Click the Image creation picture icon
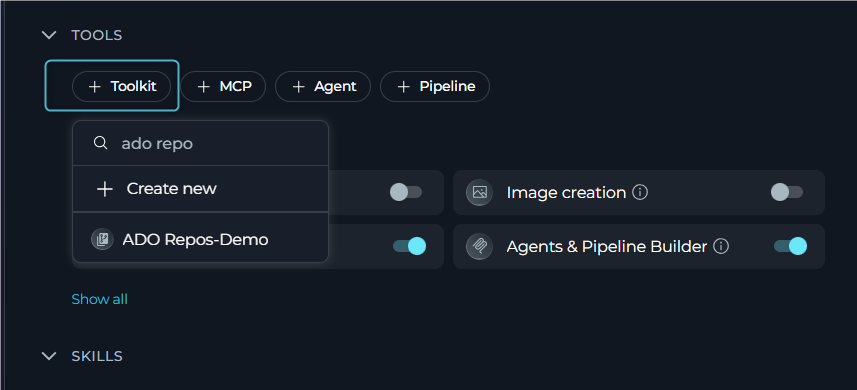This screenshot has height=390, width=857. tap(480, 192)
